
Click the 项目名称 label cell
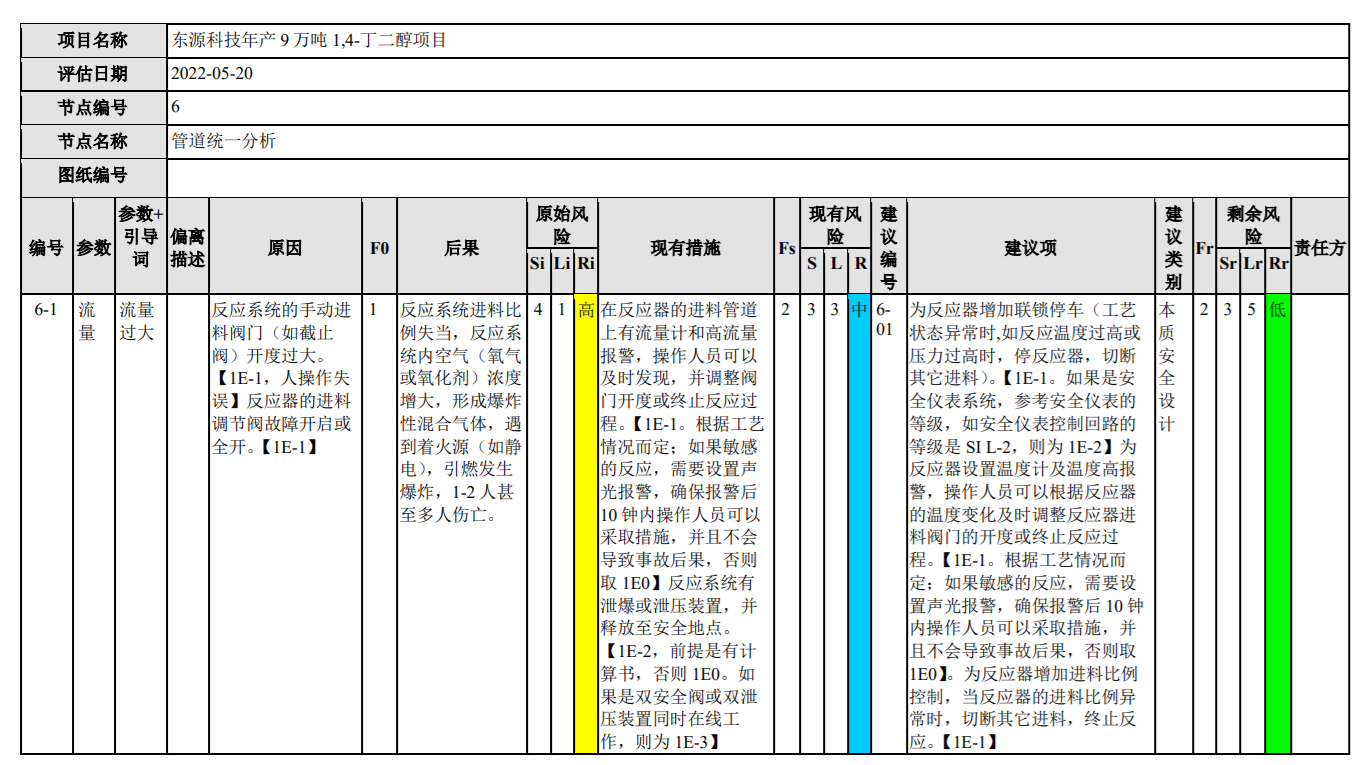[94, 41]
